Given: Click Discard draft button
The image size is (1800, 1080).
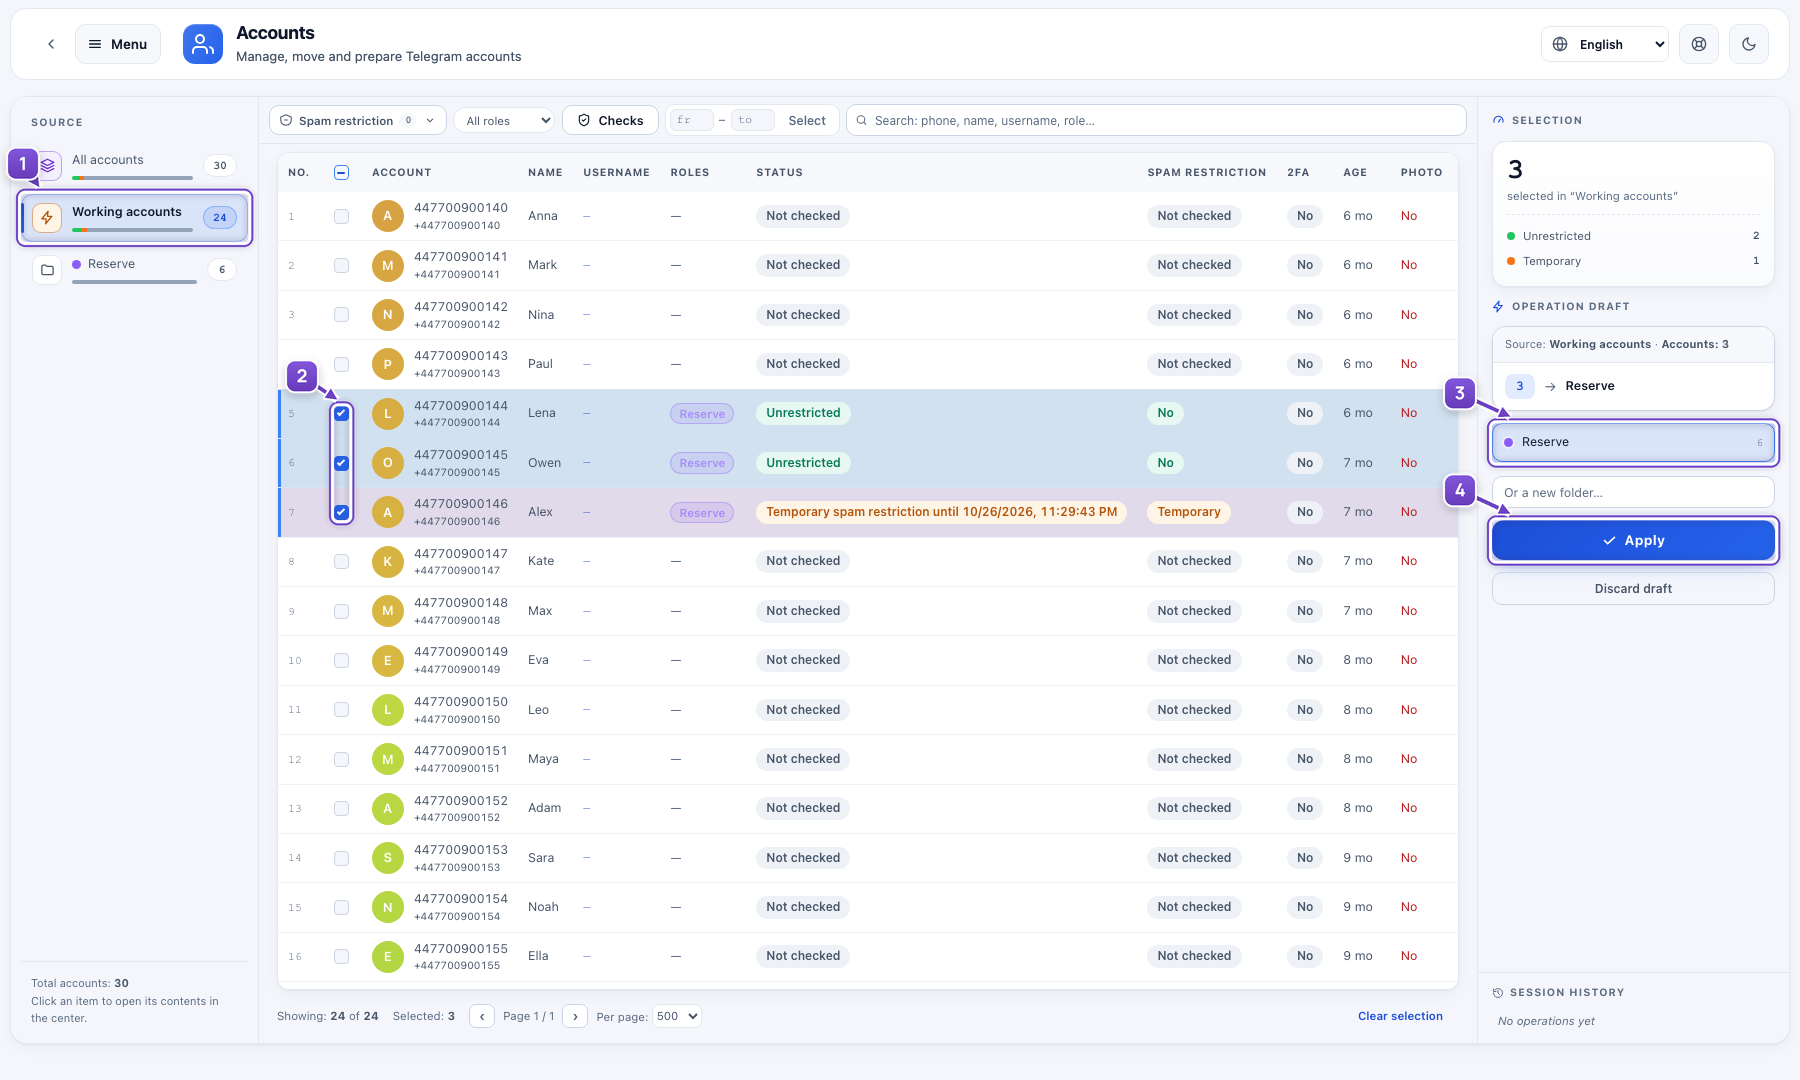Looking at the screenshot, I should [1633, 588].
